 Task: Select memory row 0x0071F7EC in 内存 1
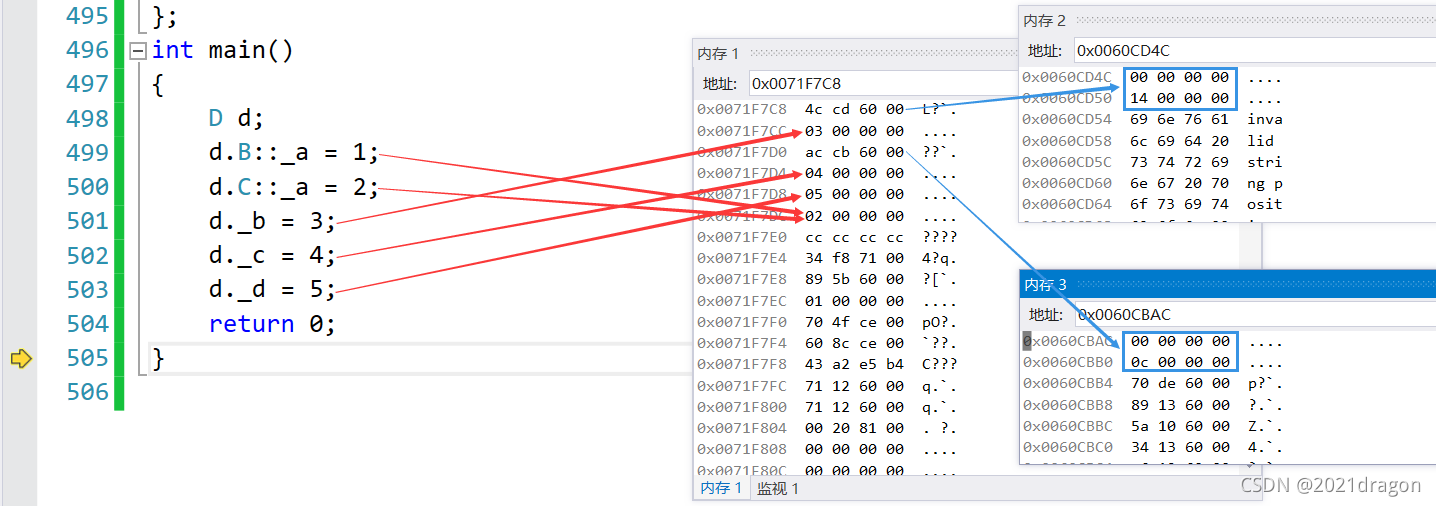pos(827,301)
